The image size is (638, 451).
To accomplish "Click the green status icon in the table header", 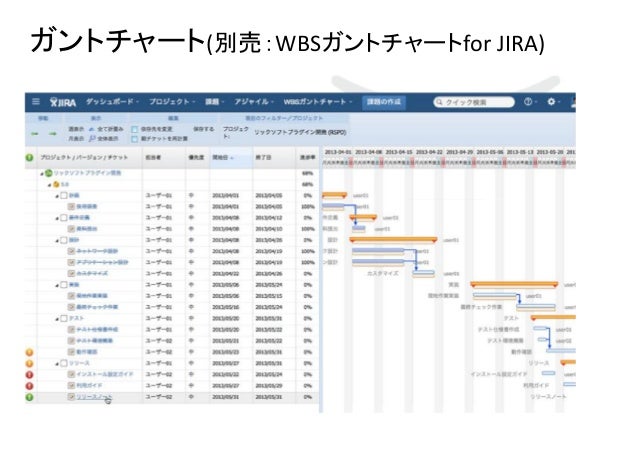I will pos(29,157).
